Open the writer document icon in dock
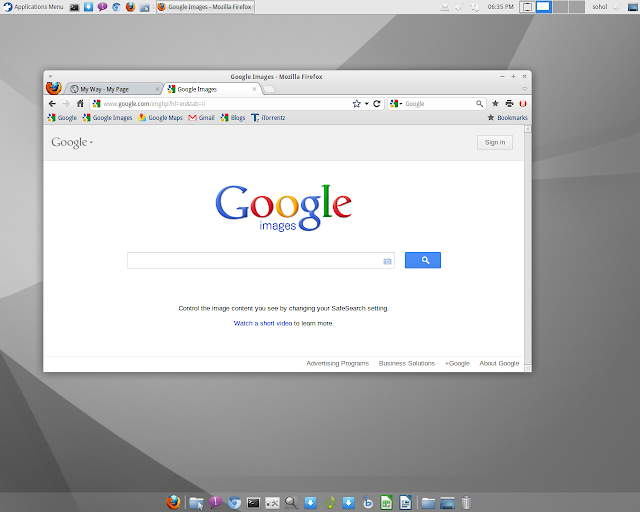640x512 pixels. point(405,503)
